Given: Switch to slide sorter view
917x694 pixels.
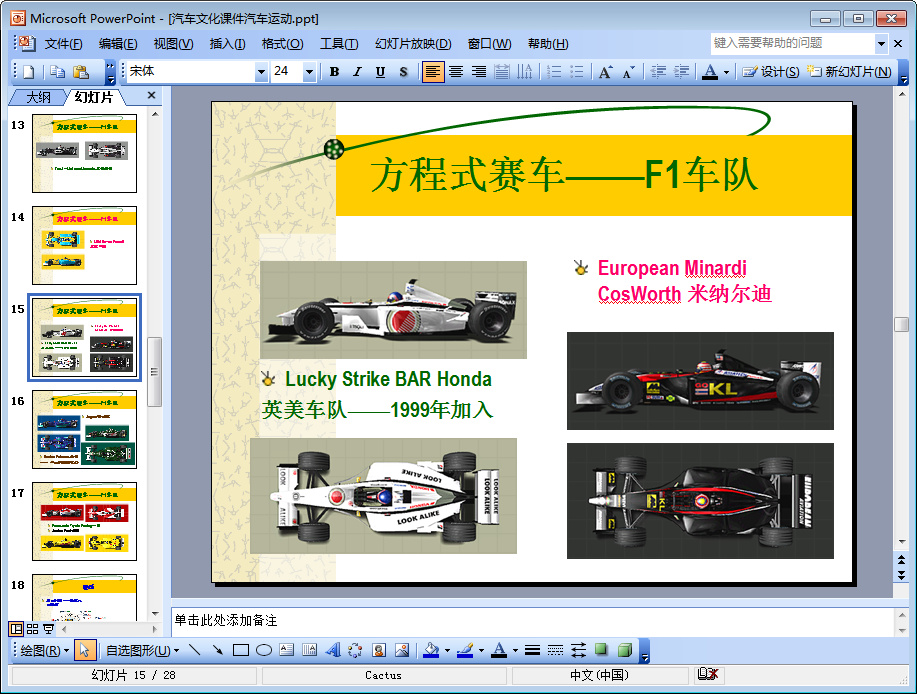Looking at the screenshot, I should click(32, 629).
